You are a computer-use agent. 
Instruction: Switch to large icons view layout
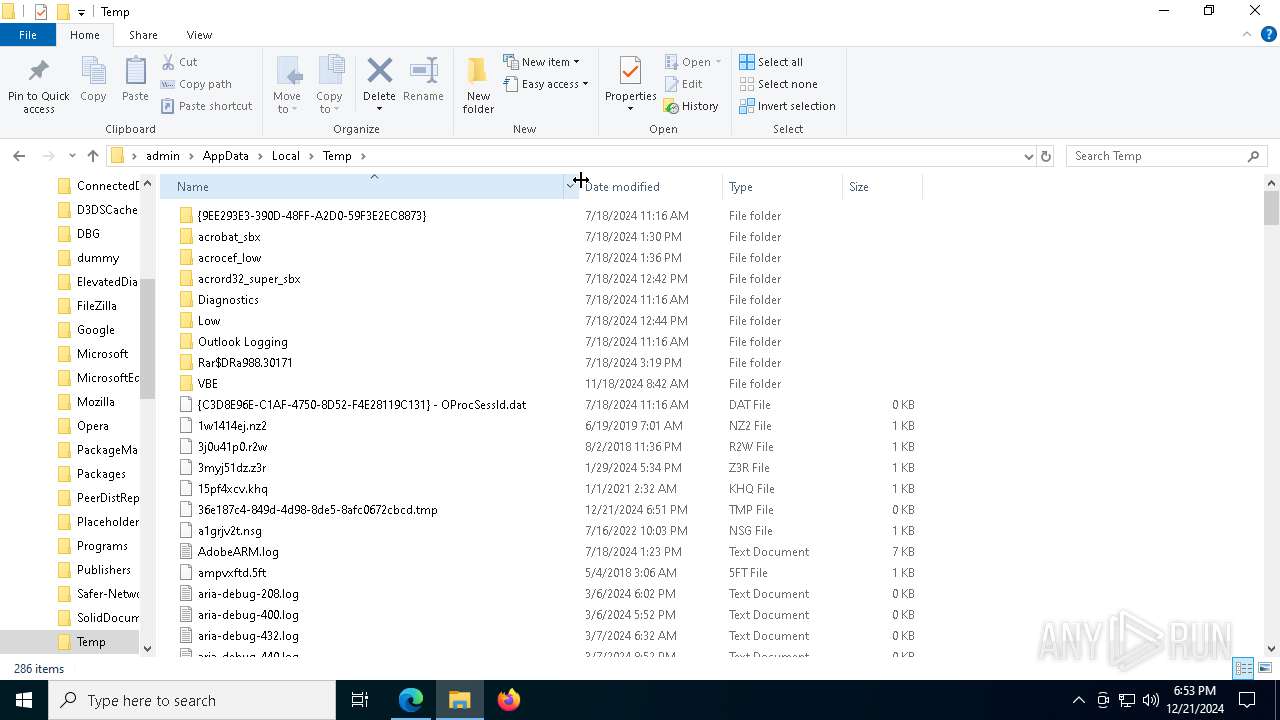coord(1265,668)
